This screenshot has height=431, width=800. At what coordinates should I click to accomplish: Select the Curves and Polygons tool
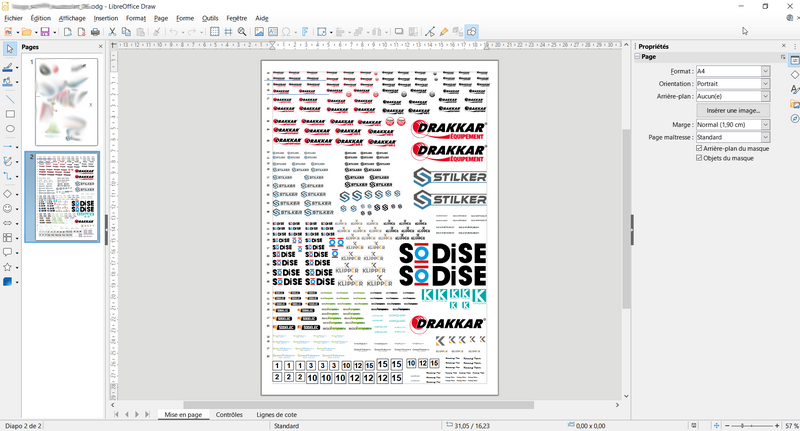8,162
